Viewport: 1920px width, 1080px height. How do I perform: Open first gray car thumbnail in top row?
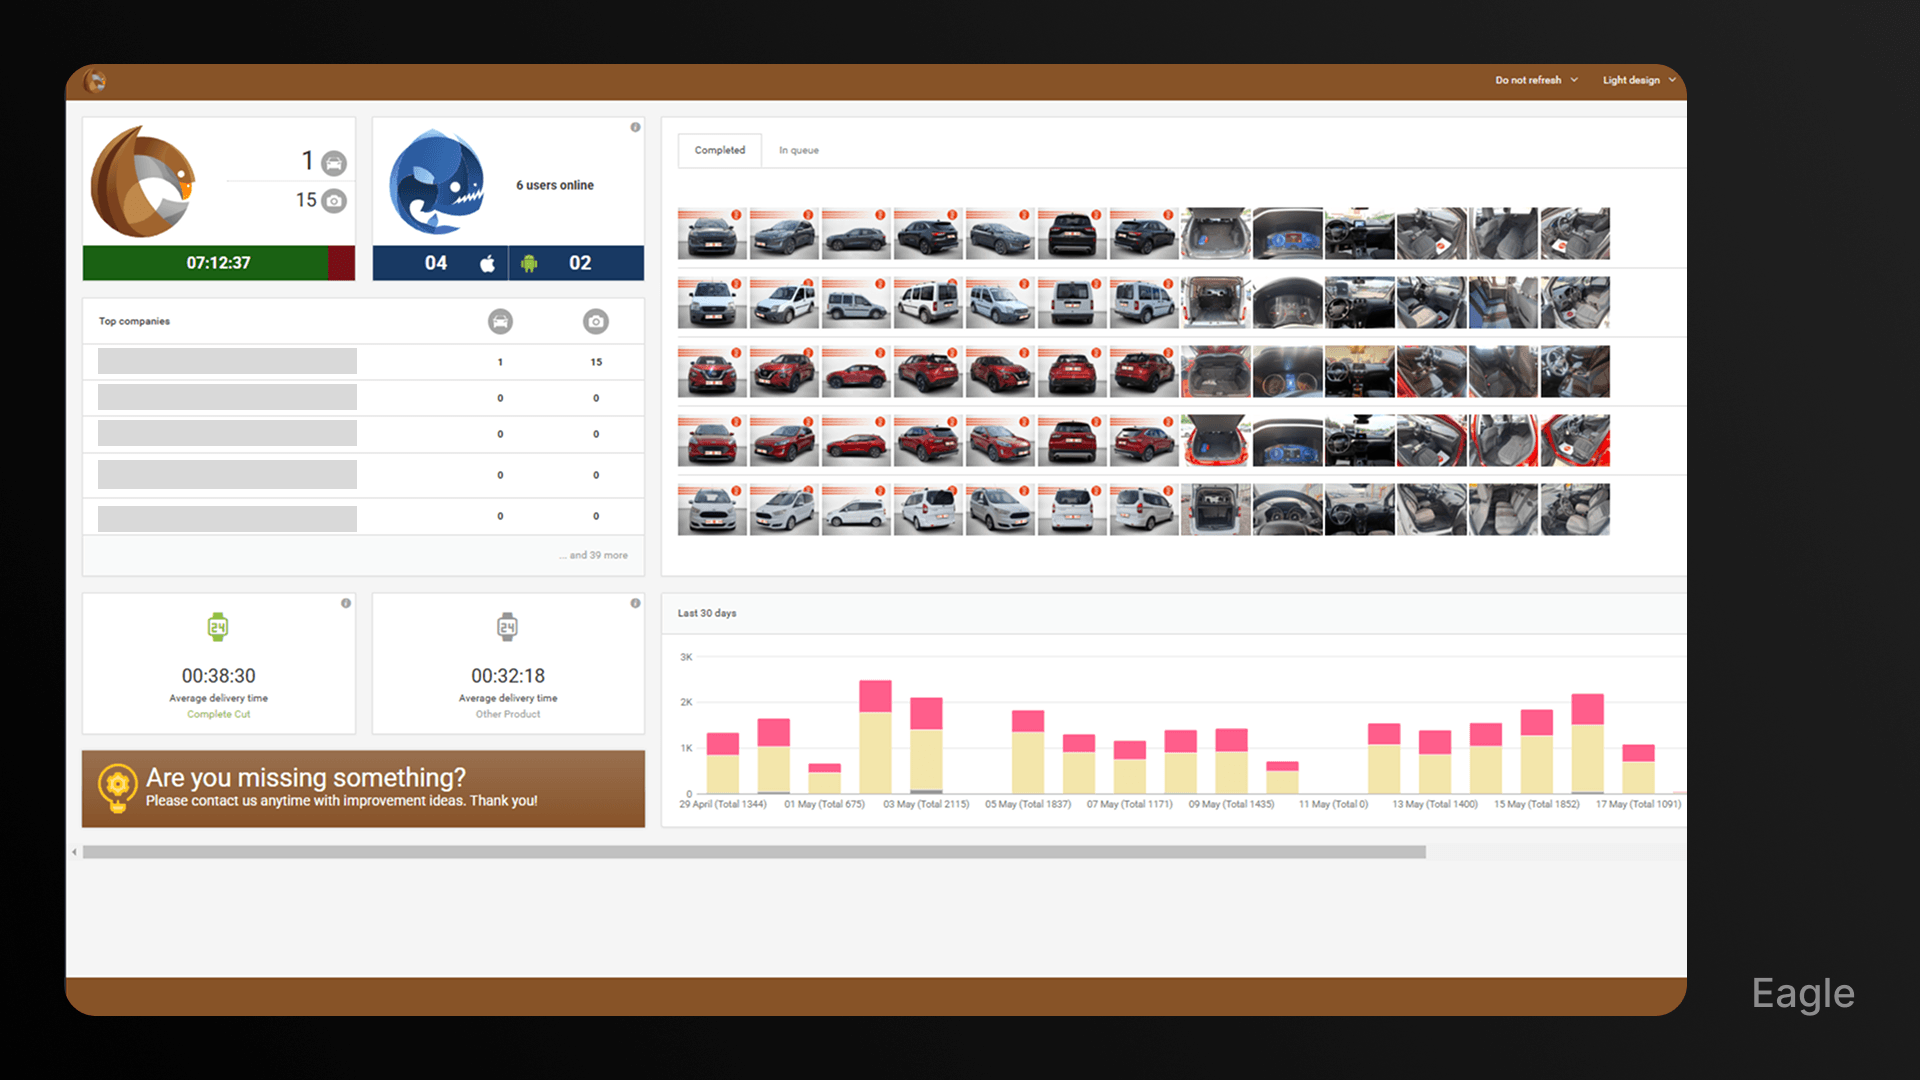pyautogui.click(x=711, y=234)
